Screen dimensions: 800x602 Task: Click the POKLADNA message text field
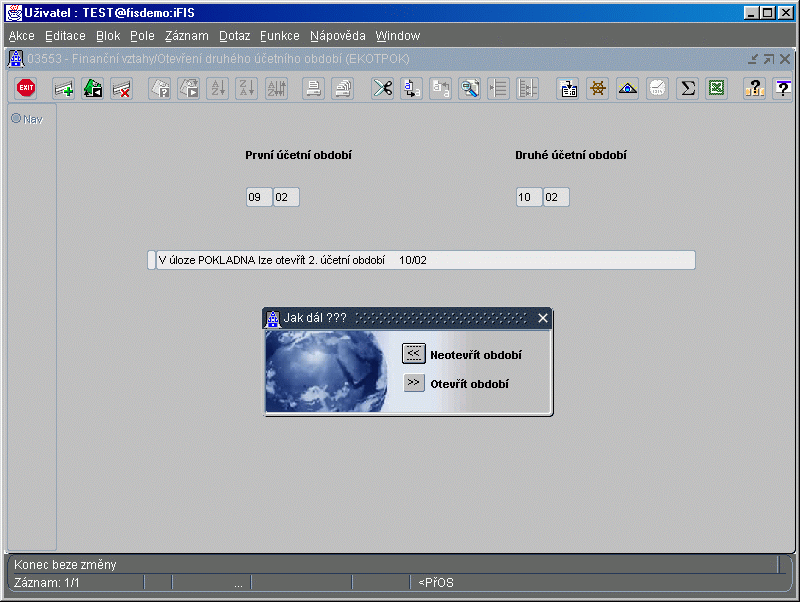click(426, 260)
